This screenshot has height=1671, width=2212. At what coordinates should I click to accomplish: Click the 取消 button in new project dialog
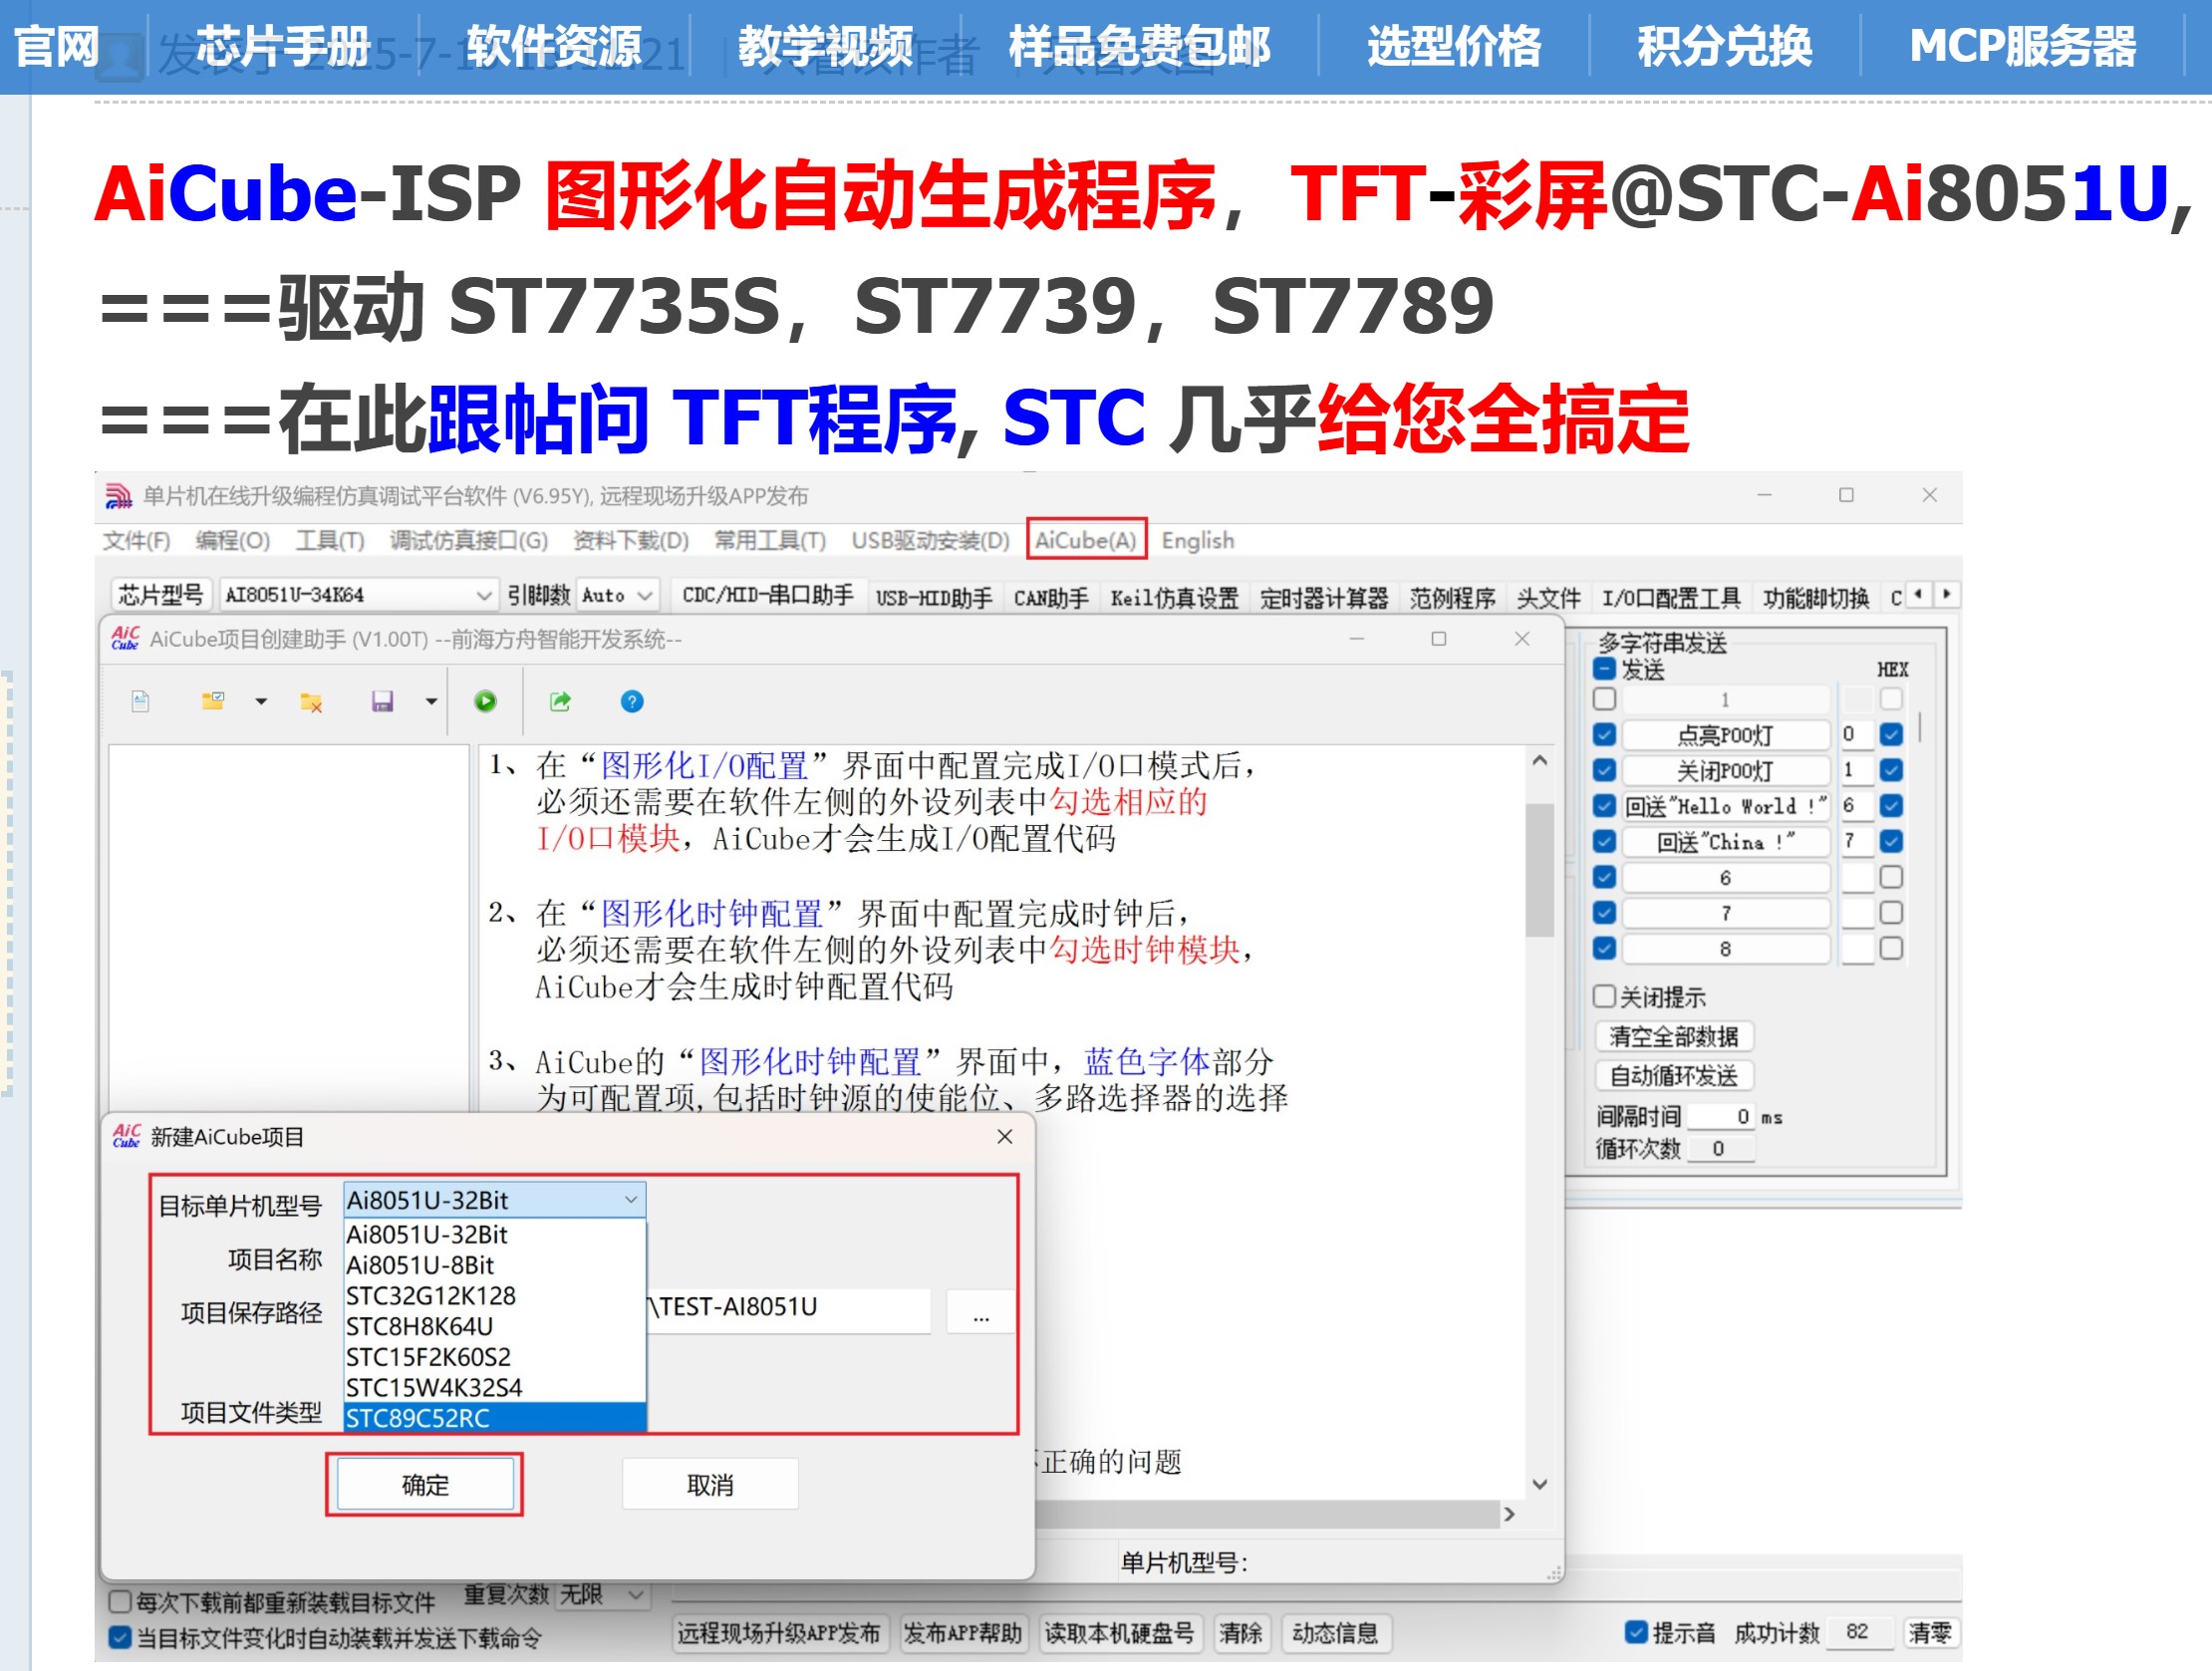(711, 1485)
